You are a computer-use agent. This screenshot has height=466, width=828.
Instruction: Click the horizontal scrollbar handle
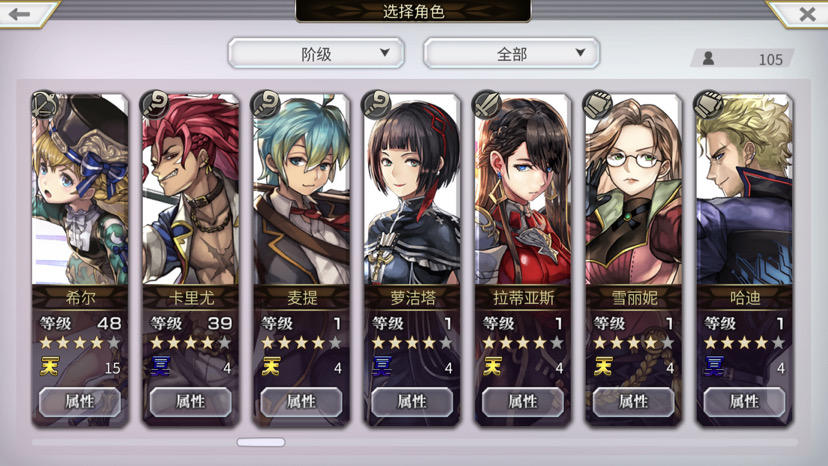(261, 442)
